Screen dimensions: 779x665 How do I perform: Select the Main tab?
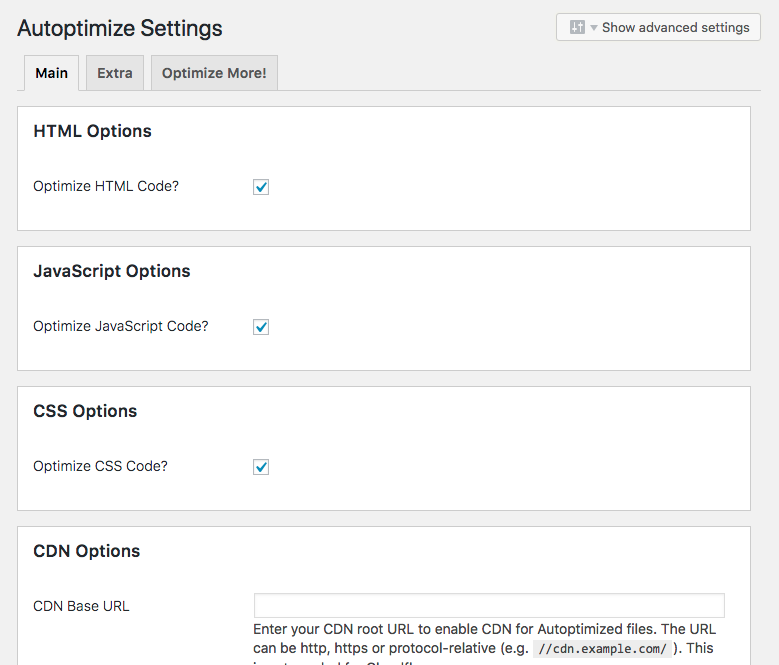click(51, 73)
